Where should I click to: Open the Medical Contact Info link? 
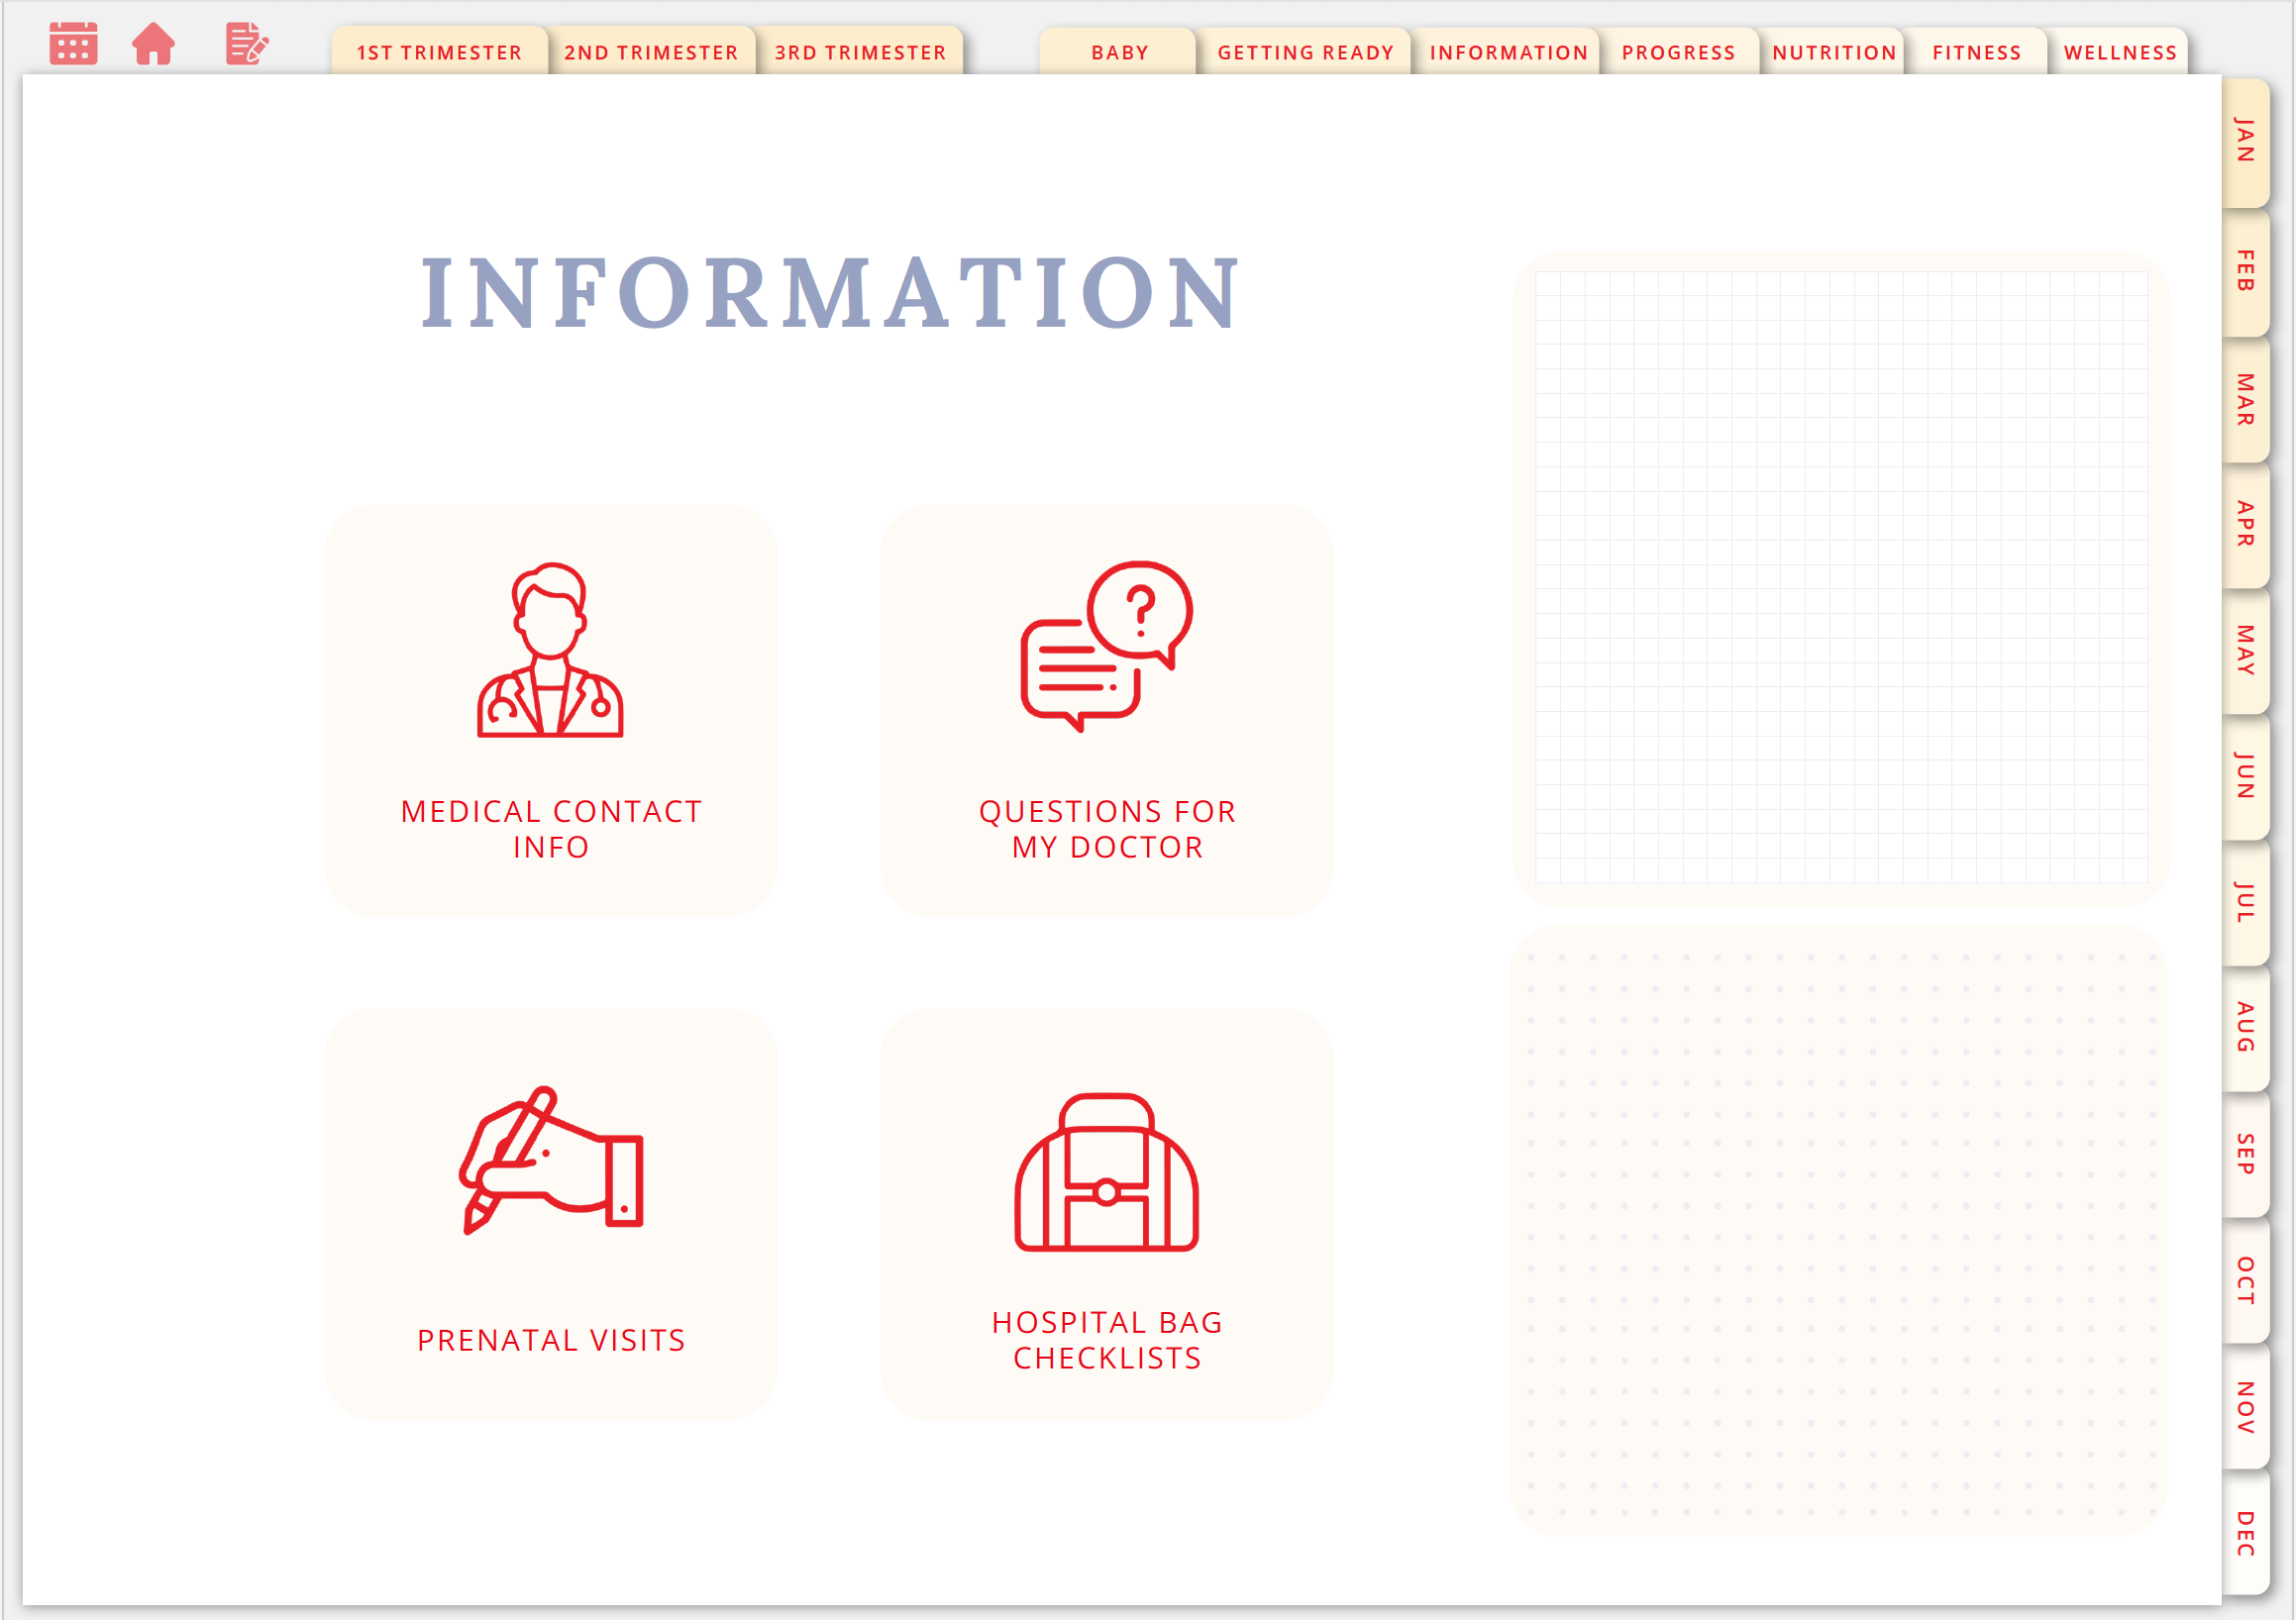(x=551, y=829)
